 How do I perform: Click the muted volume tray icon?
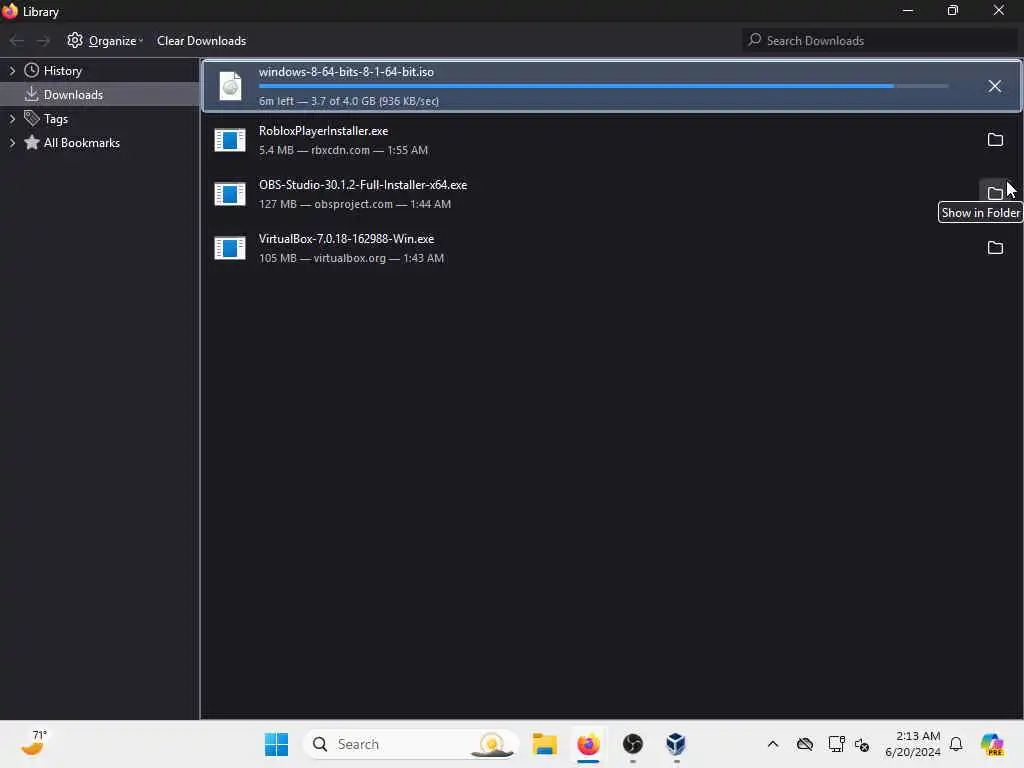coord(862,744)
